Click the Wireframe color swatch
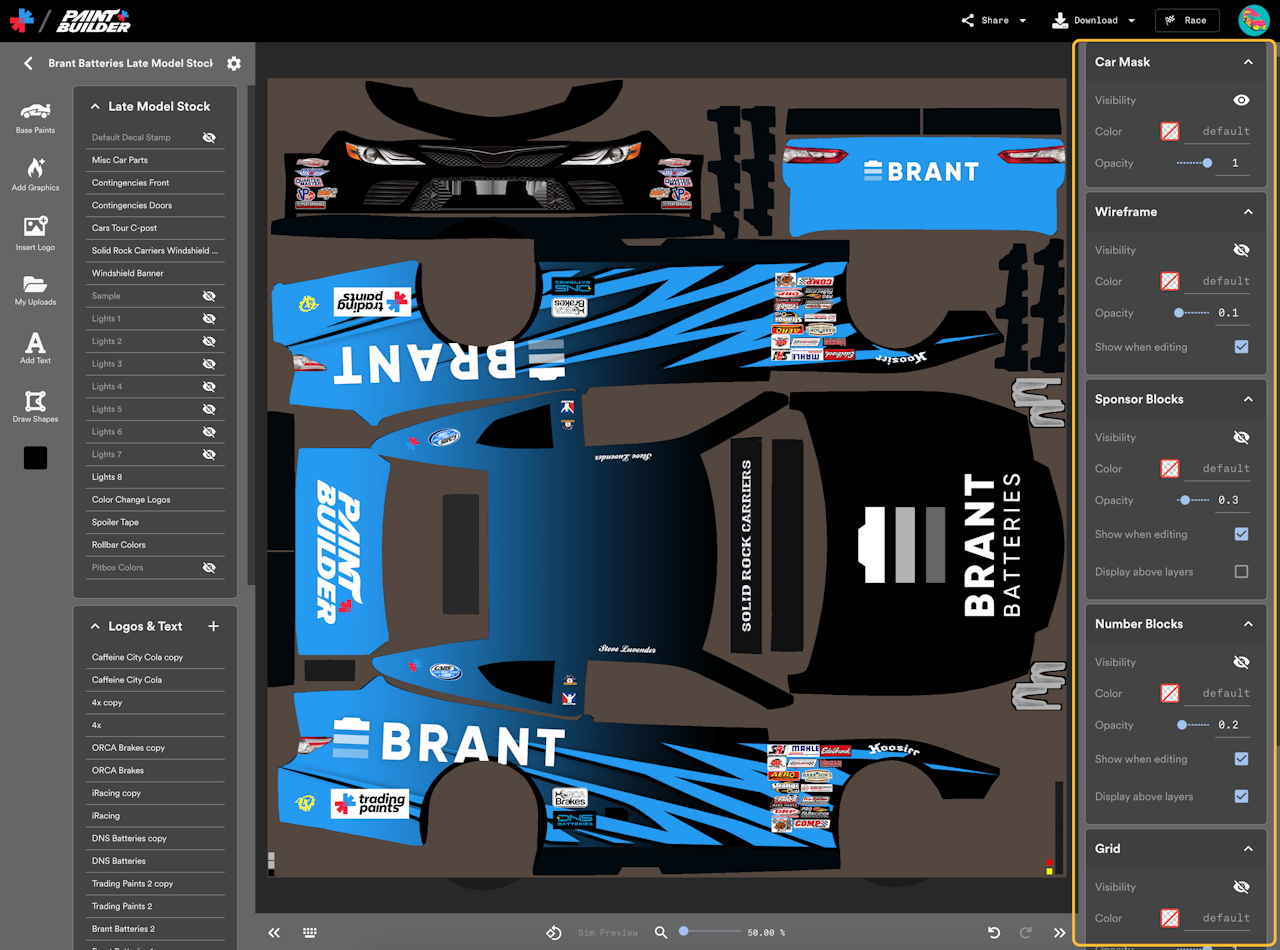The image size is (1280, 950). (x=1169, y=281)
